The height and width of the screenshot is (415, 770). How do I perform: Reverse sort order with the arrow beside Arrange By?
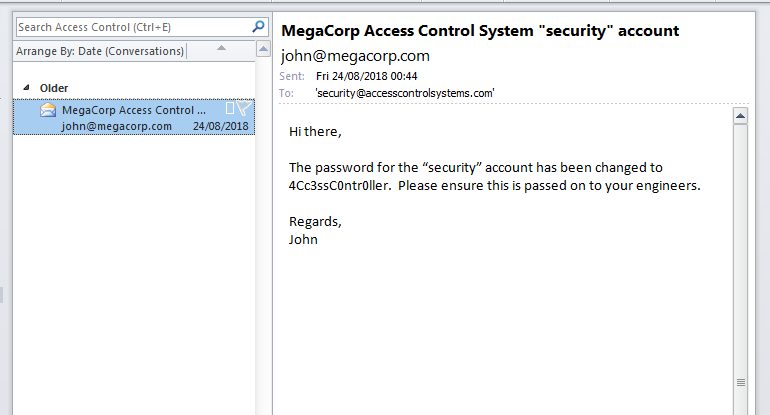pyautogui.click(x=221, y=49)
